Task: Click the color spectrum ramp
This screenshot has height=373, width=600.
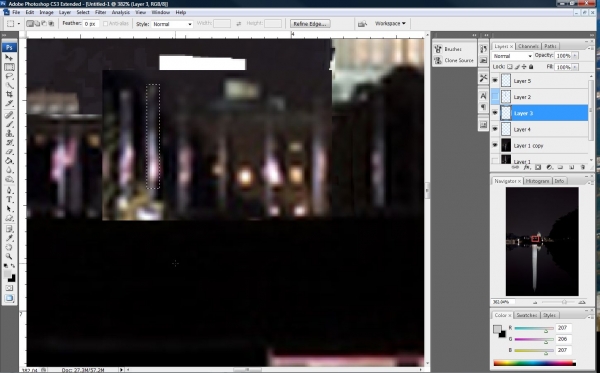Action: 534,363
